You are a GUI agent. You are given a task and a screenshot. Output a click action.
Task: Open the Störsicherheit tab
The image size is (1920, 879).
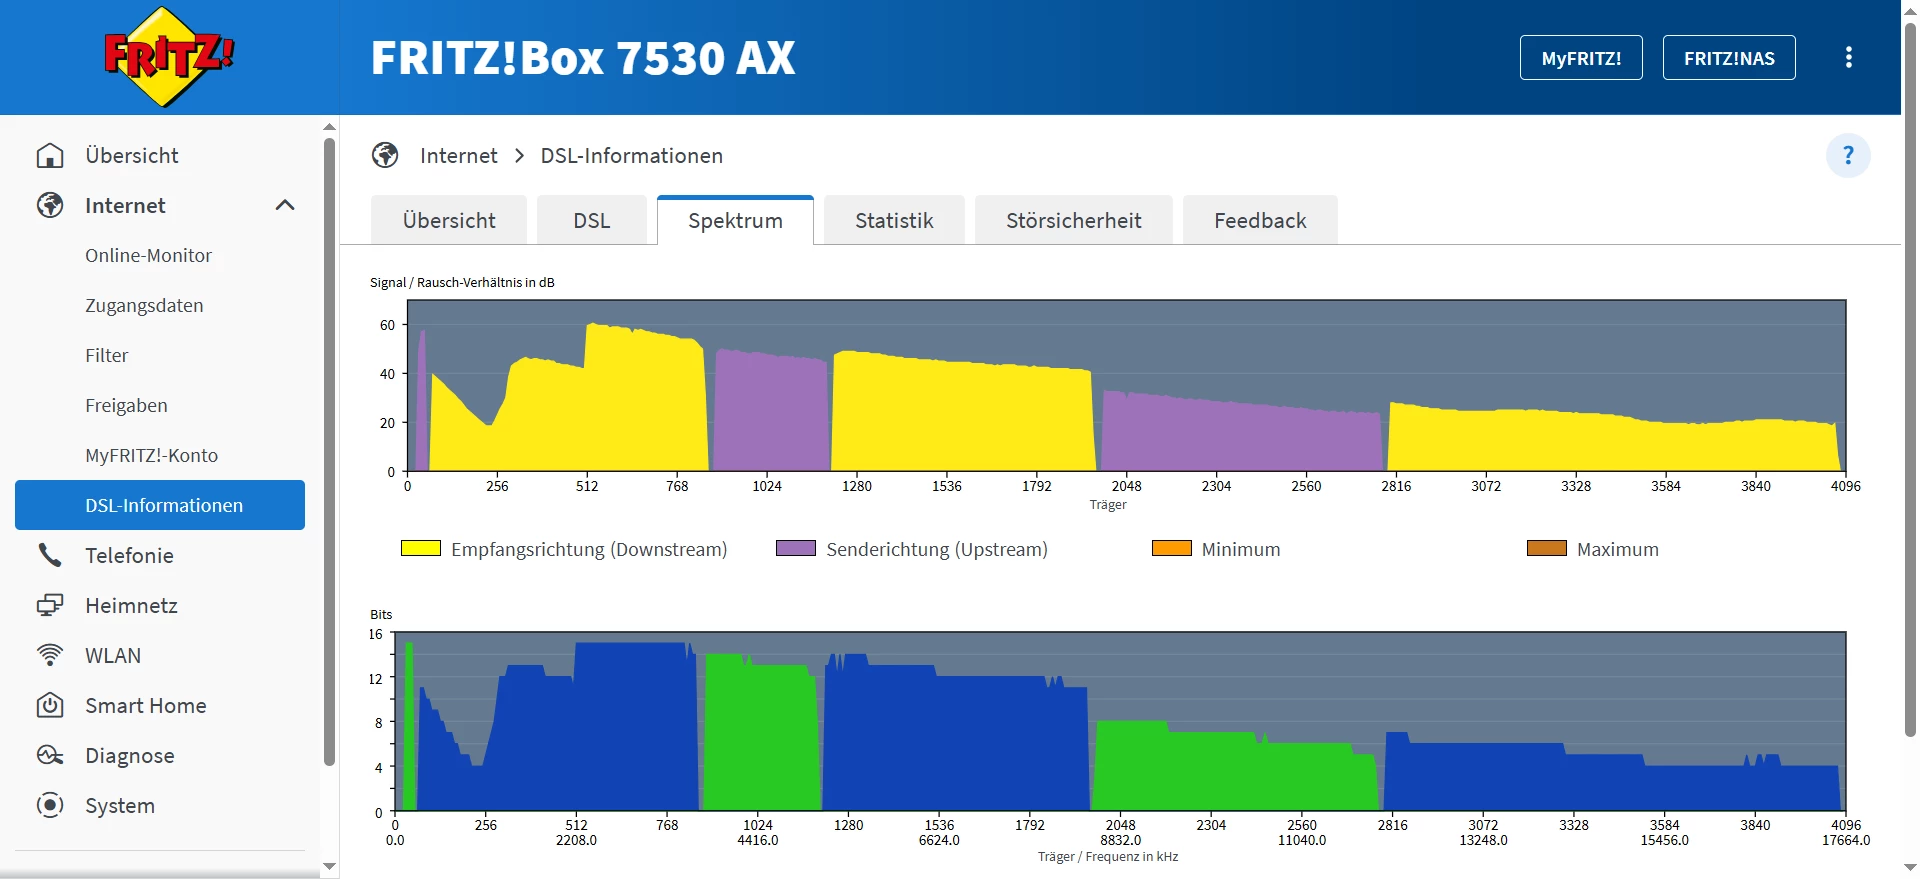pyautogui.click(x=1074, y=220)
